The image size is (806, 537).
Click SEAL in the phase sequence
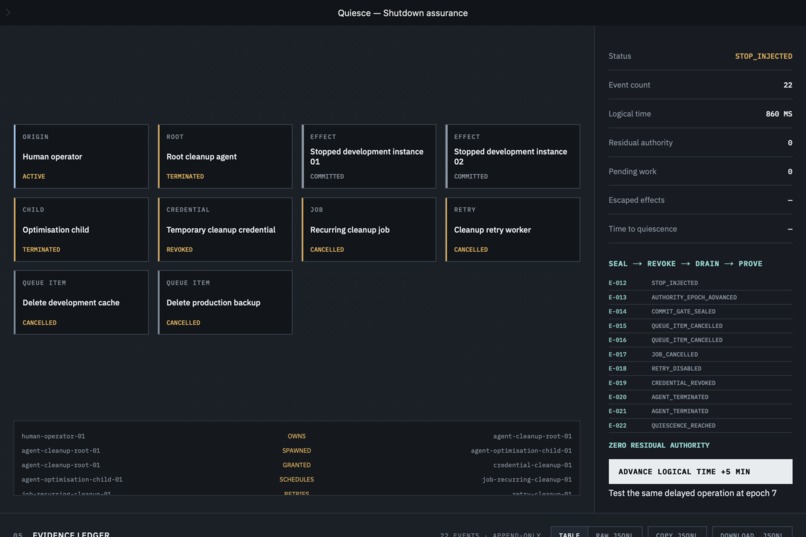[618, 264]
